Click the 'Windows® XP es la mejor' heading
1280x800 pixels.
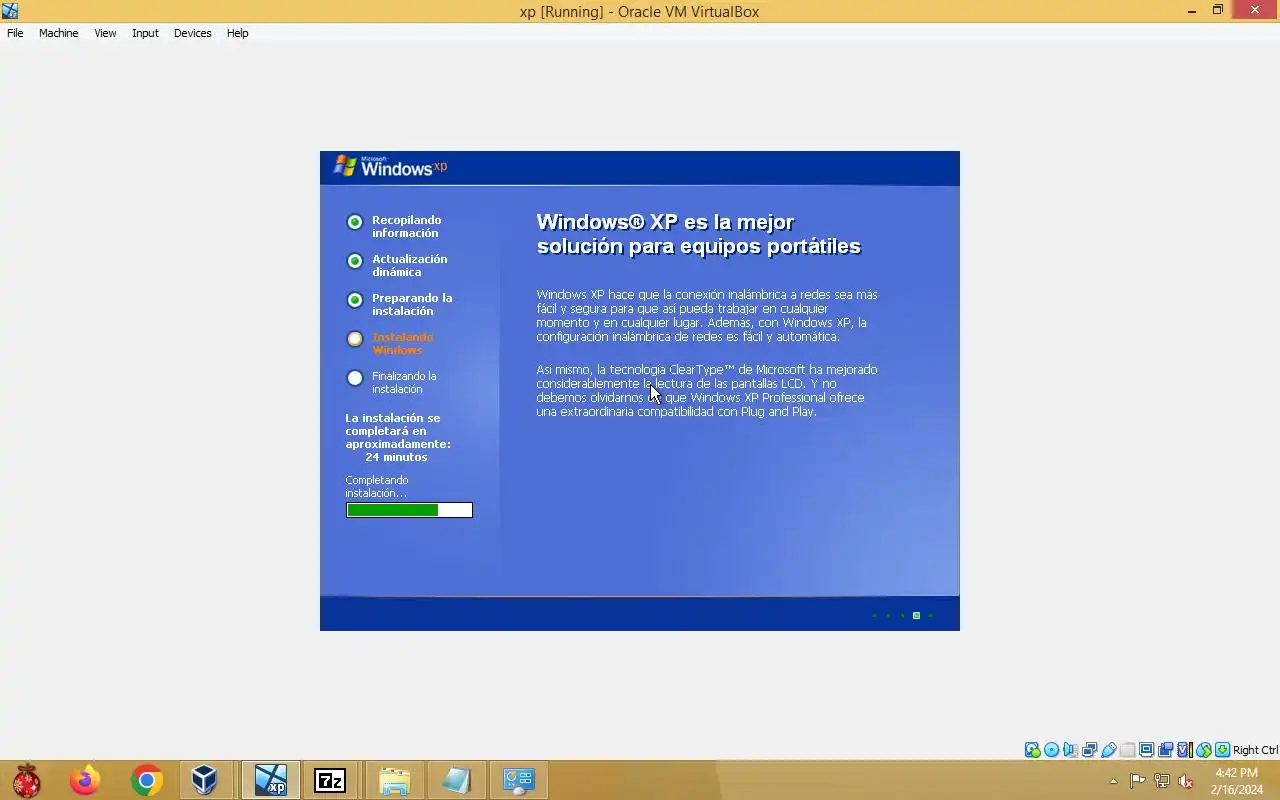[x=665, y=222]
